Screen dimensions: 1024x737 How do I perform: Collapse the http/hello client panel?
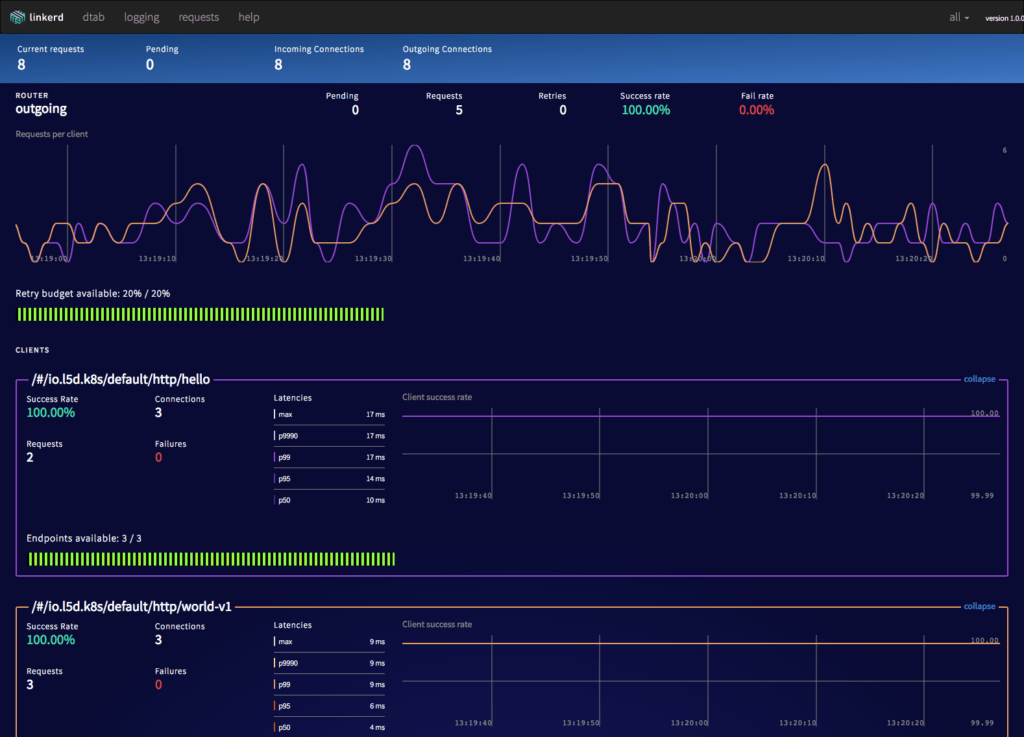978,379
